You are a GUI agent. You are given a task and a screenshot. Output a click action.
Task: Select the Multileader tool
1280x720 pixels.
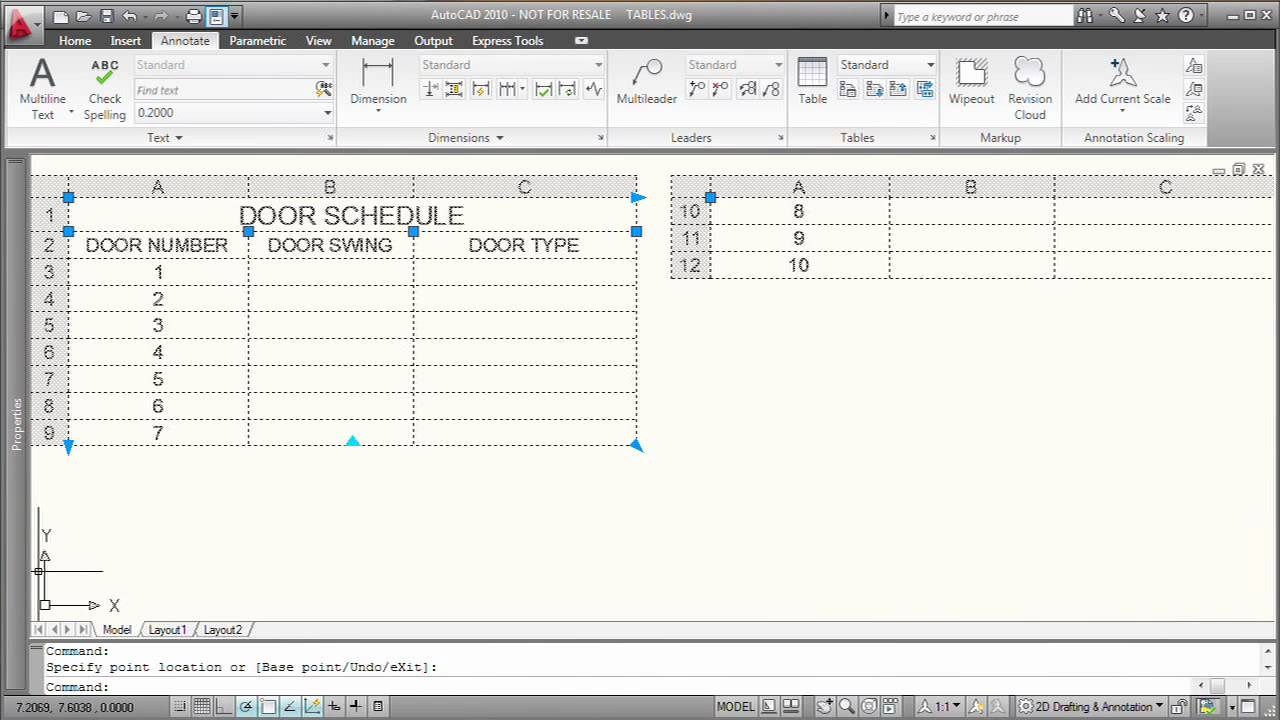tap(646, 82)
